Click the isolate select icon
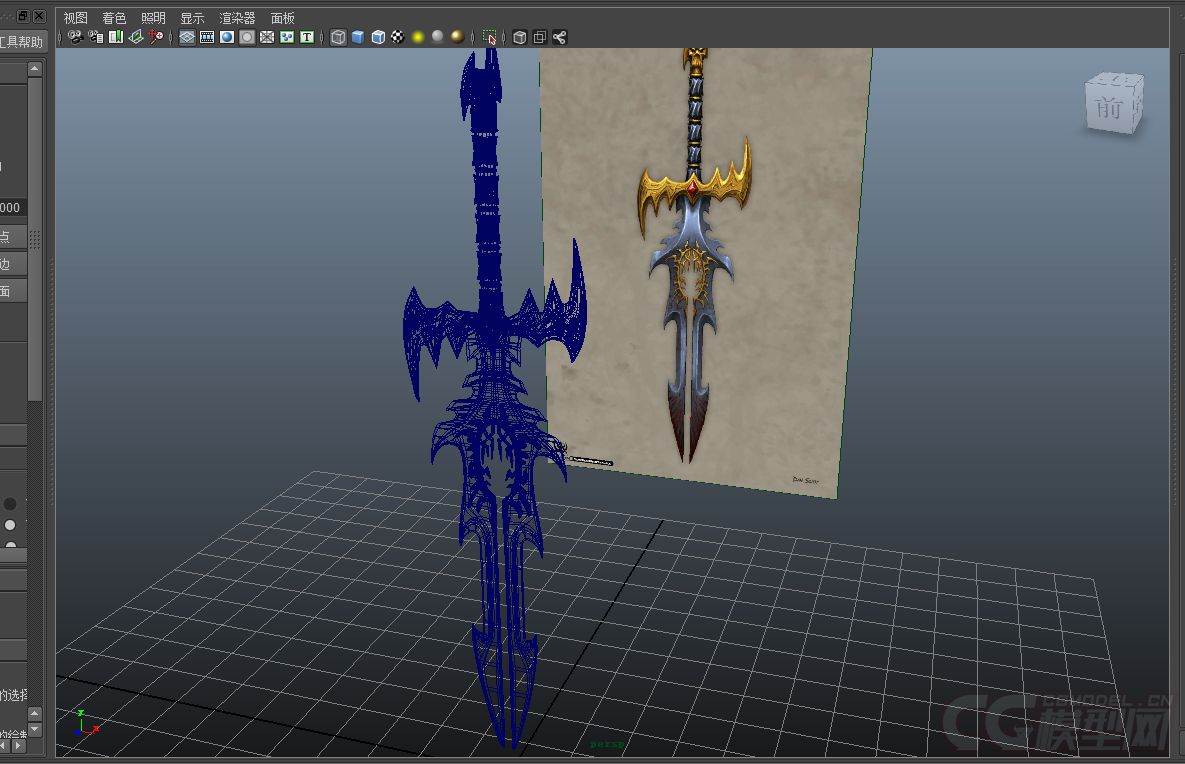 pyautogui.click(x=489, y=37)
